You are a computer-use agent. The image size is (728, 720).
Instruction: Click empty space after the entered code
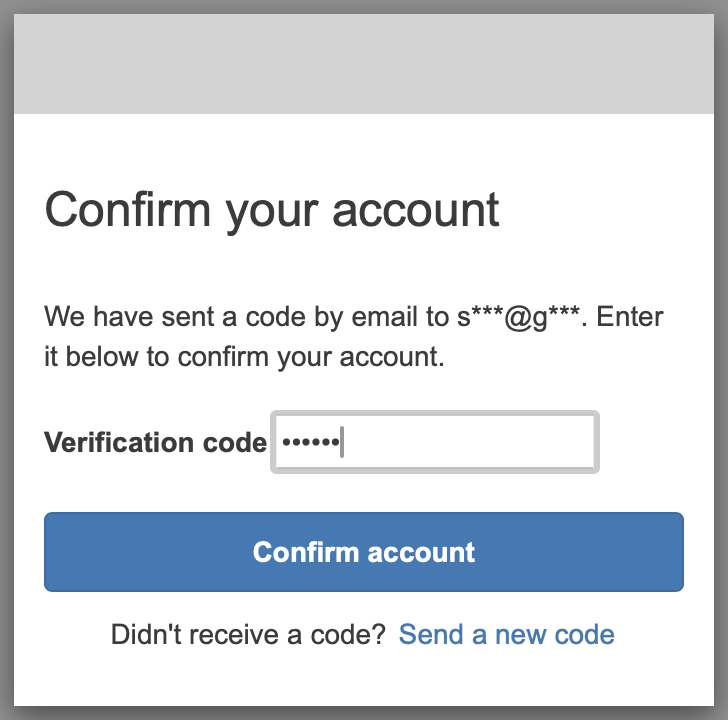(x=470, y=442)
